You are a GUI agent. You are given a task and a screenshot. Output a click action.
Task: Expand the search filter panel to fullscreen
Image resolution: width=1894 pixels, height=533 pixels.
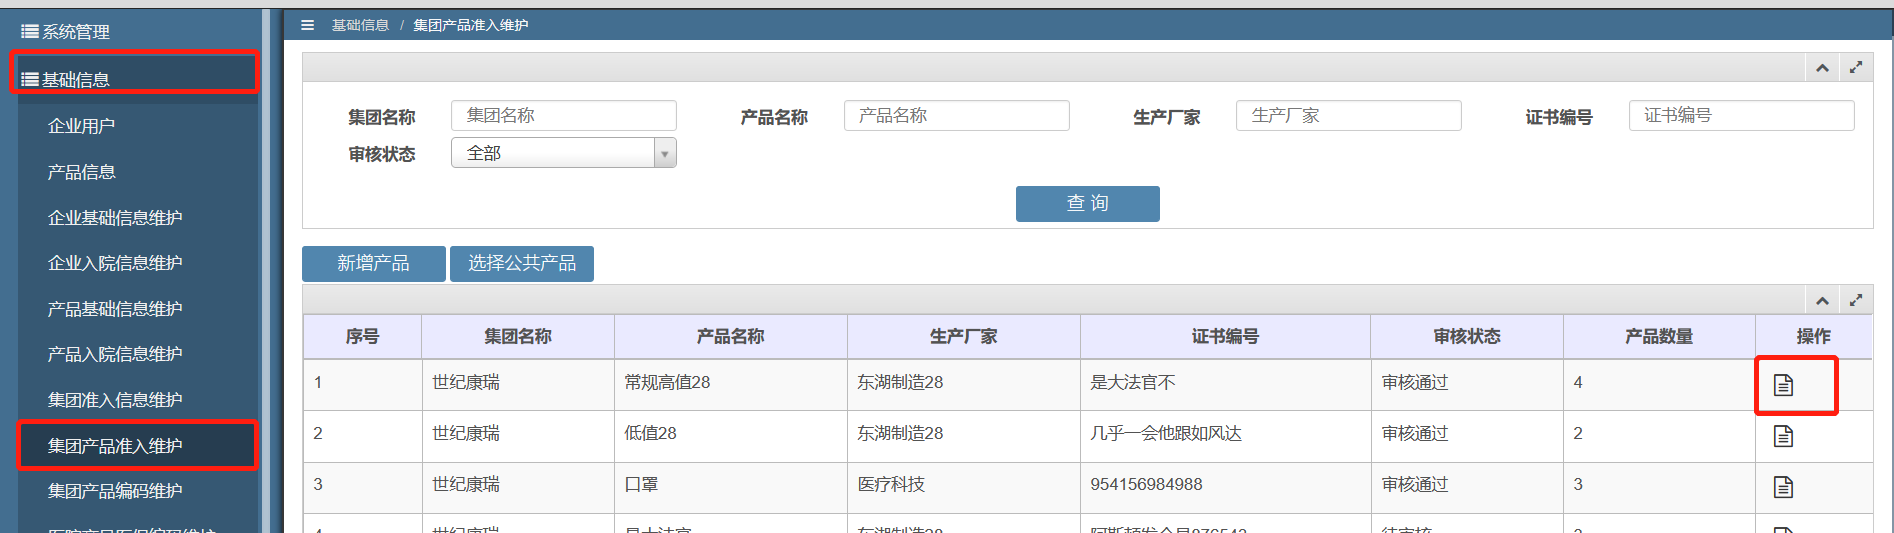click(x=1856, y=68)
